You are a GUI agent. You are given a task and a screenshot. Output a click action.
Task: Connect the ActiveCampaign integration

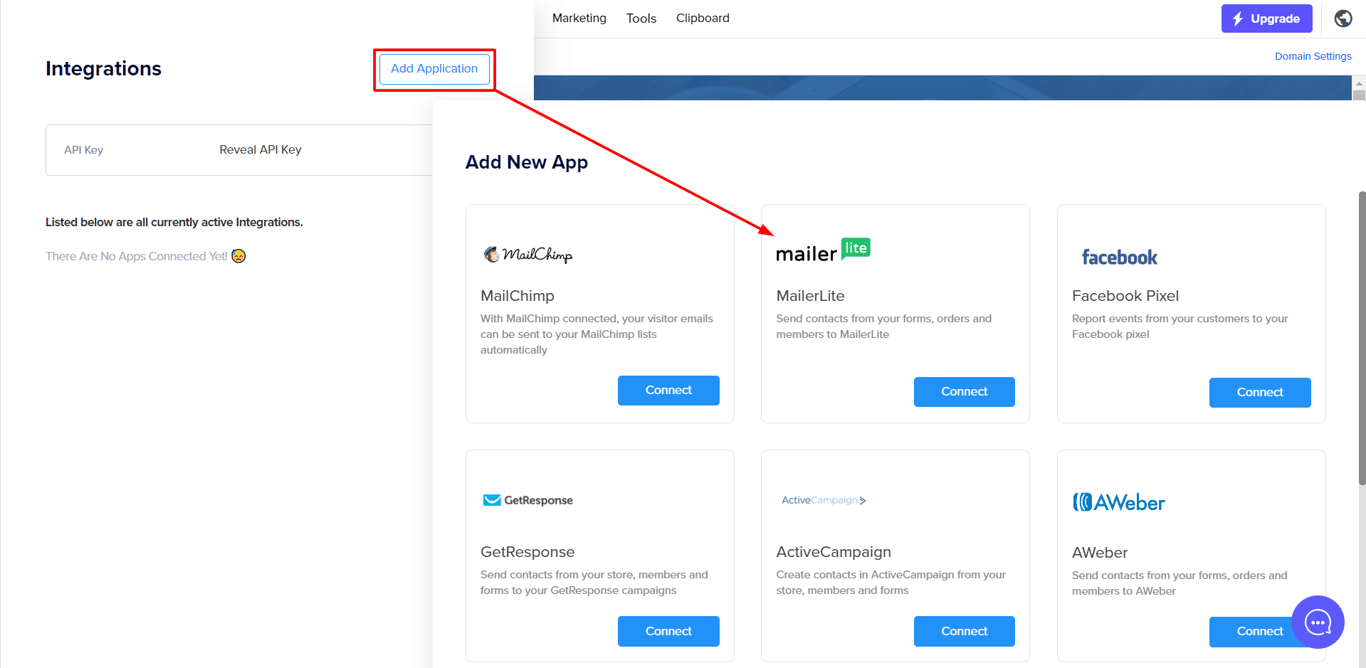click(964, 631)
